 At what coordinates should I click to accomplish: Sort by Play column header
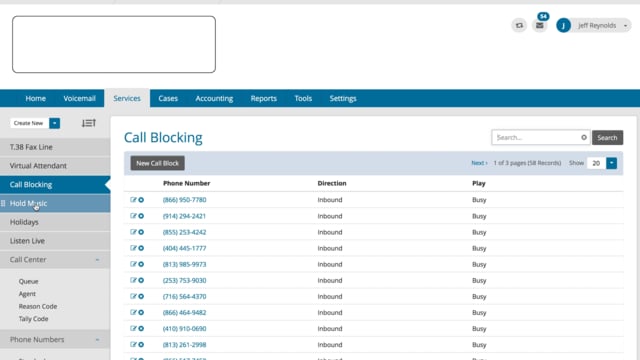point(479,183)
